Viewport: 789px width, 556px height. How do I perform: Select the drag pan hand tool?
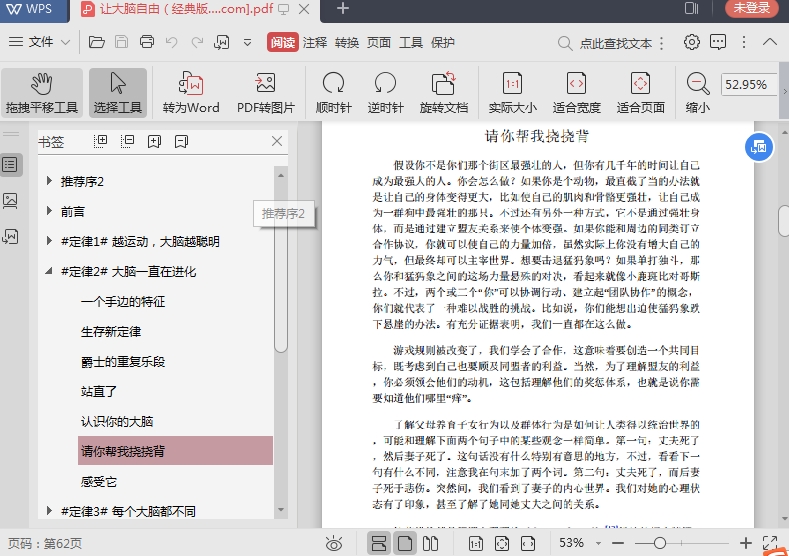(x=42, y=93)
